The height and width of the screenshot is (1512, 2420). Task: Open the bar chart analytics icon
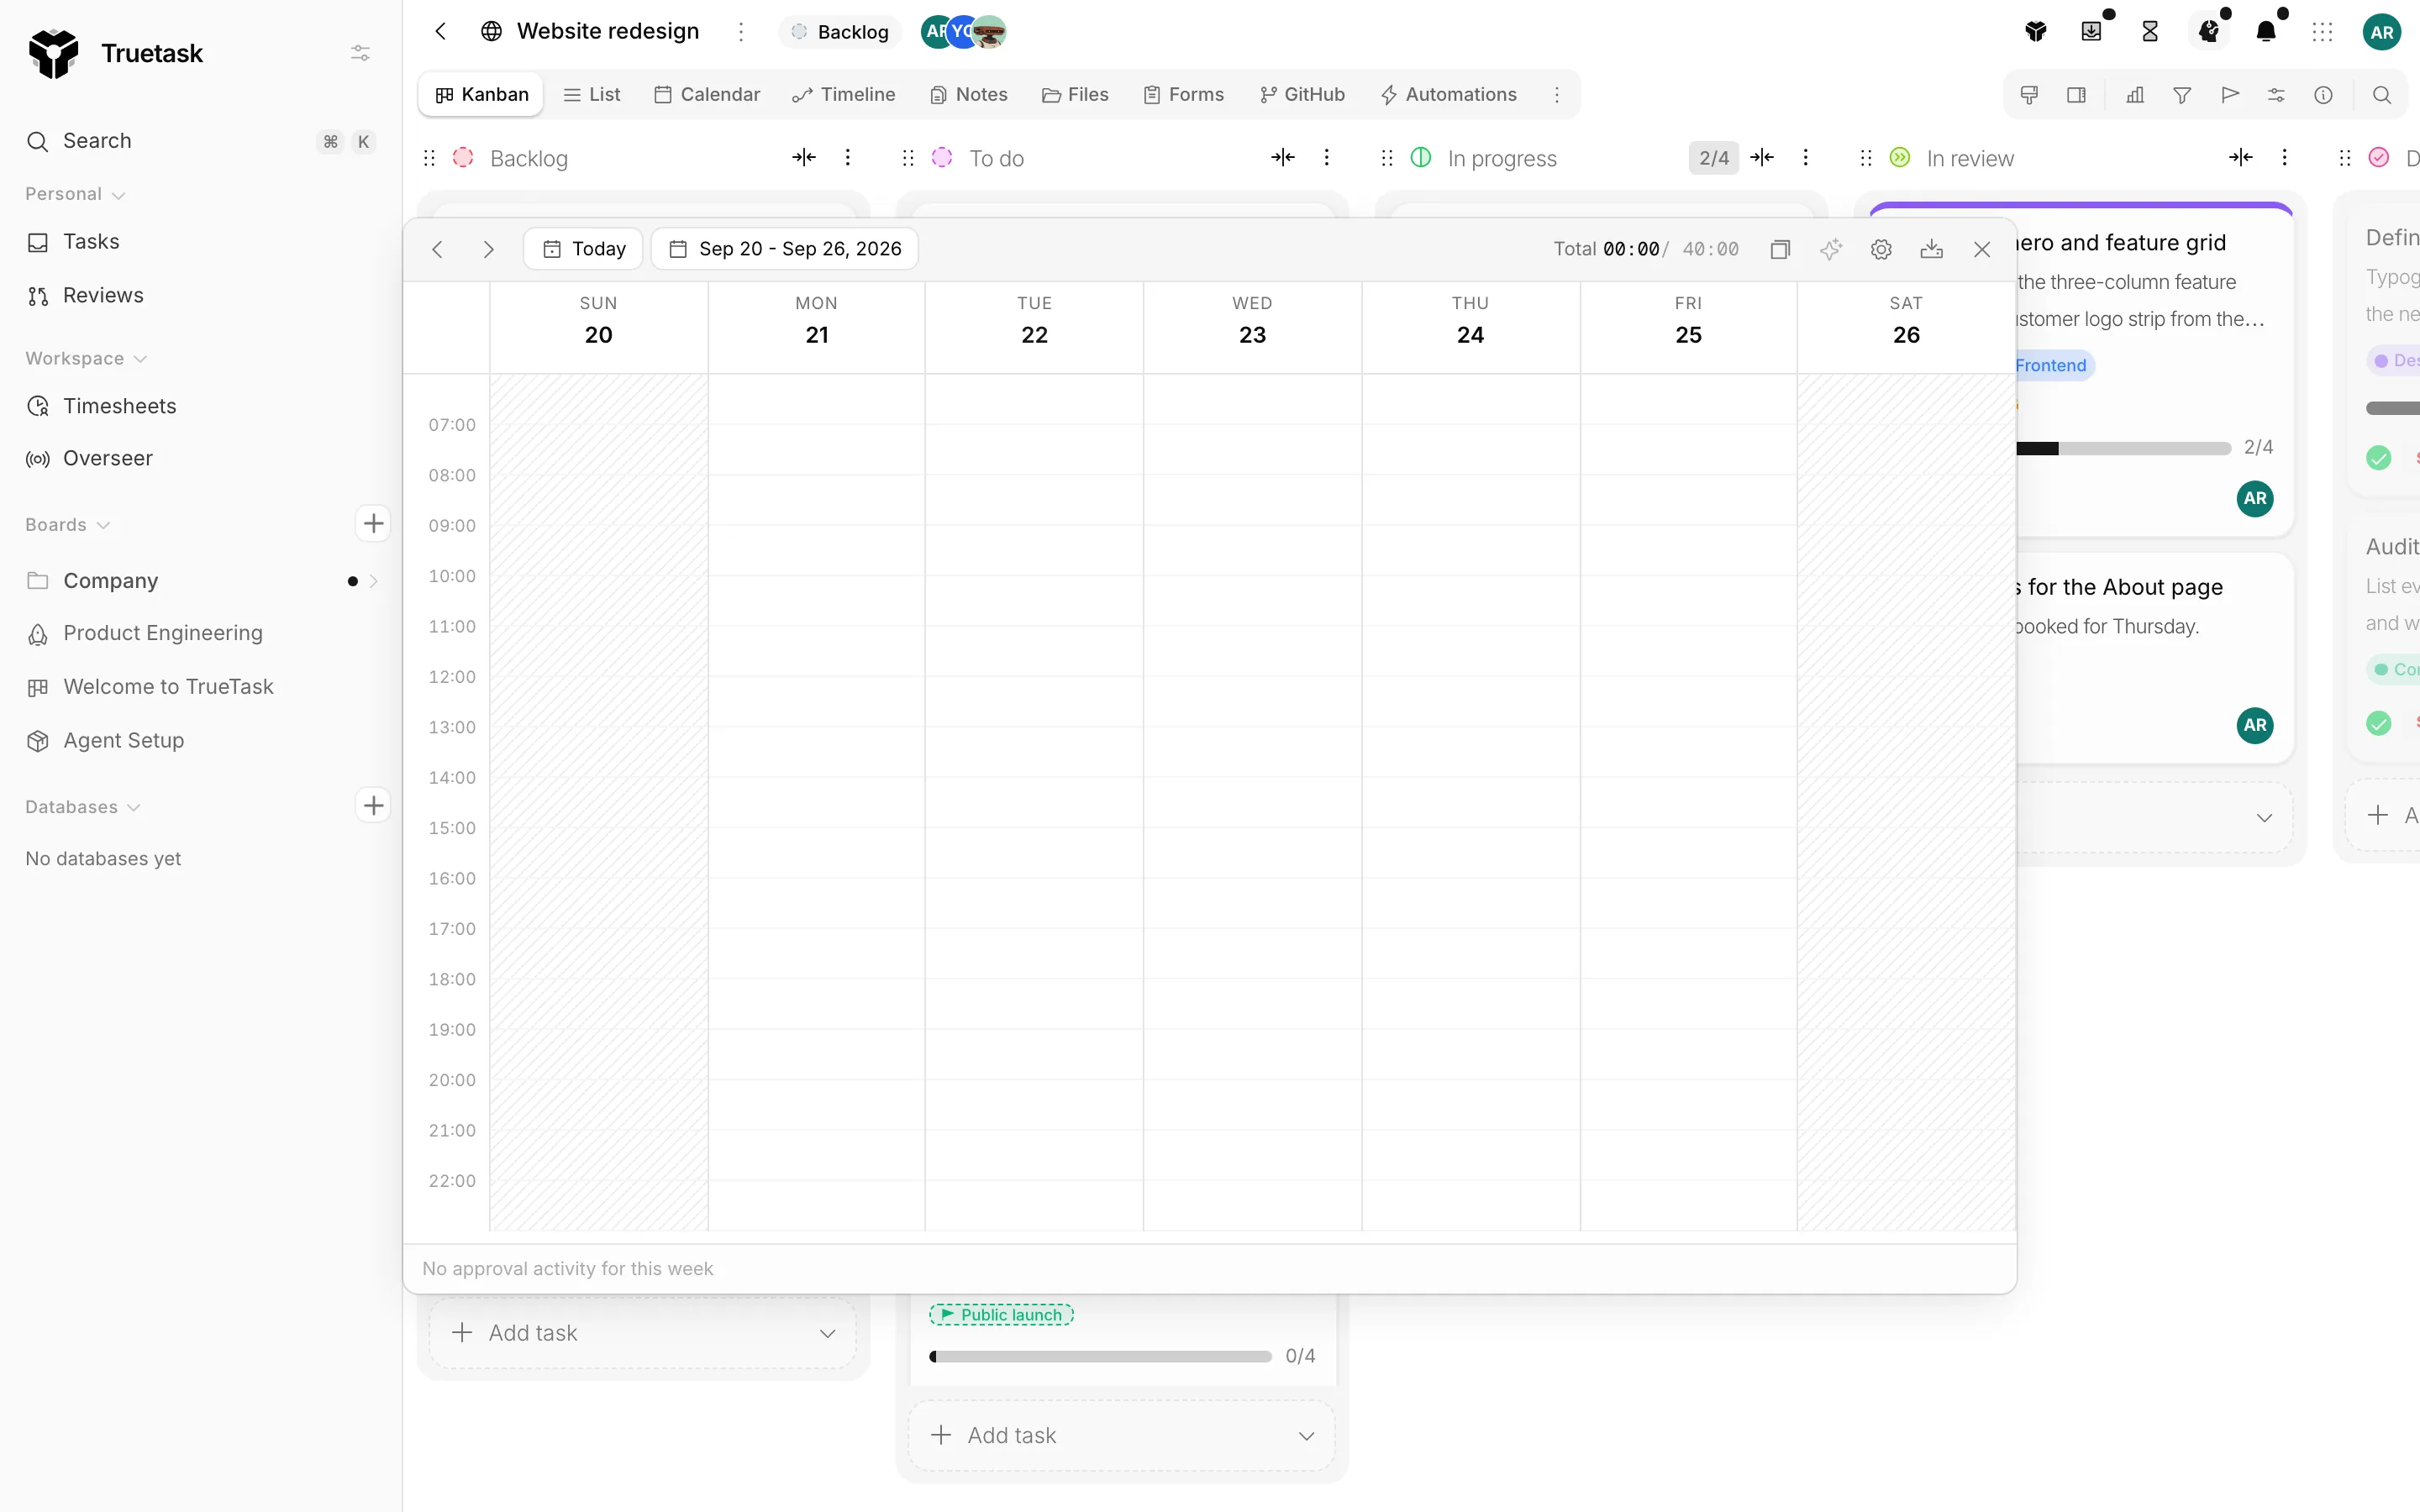pyautogui.click(x=2135, y=95)
